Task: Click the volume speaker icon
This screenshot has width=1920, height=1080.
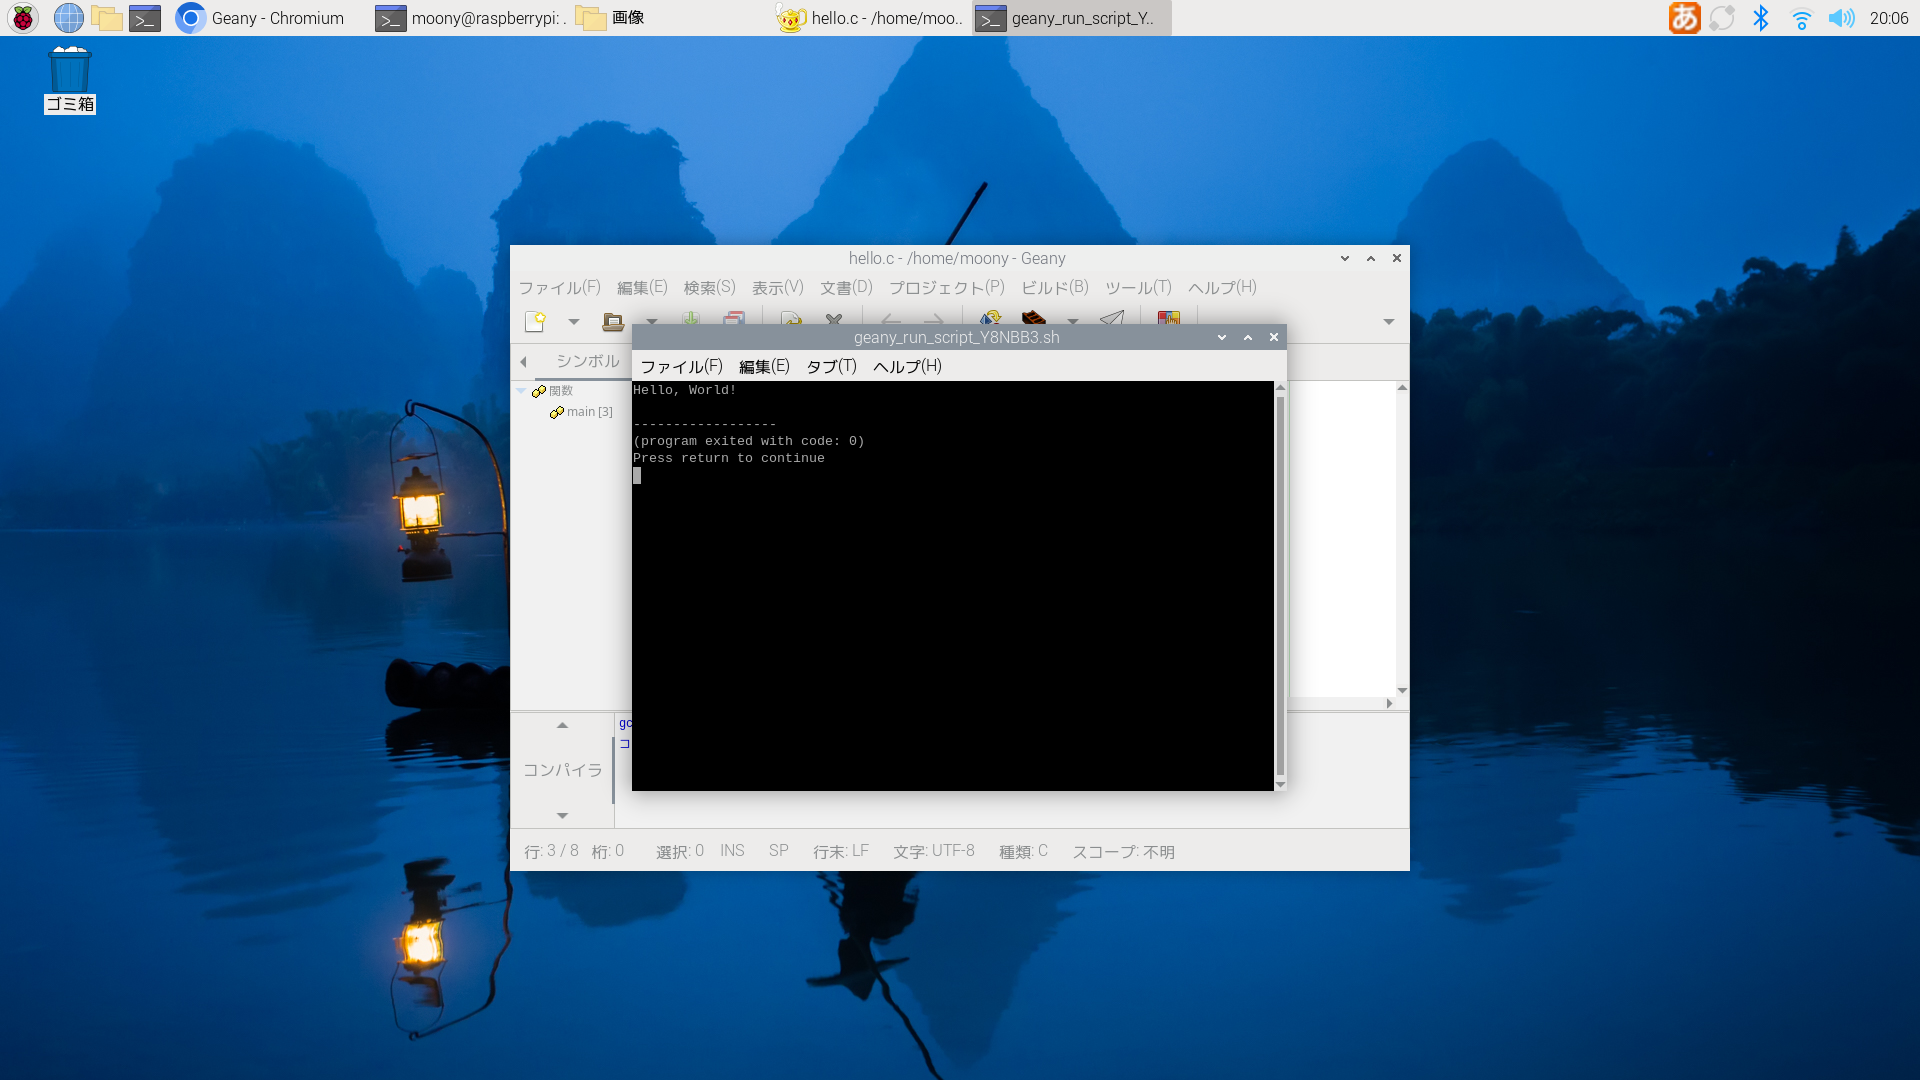Action: coord(1840,18)
